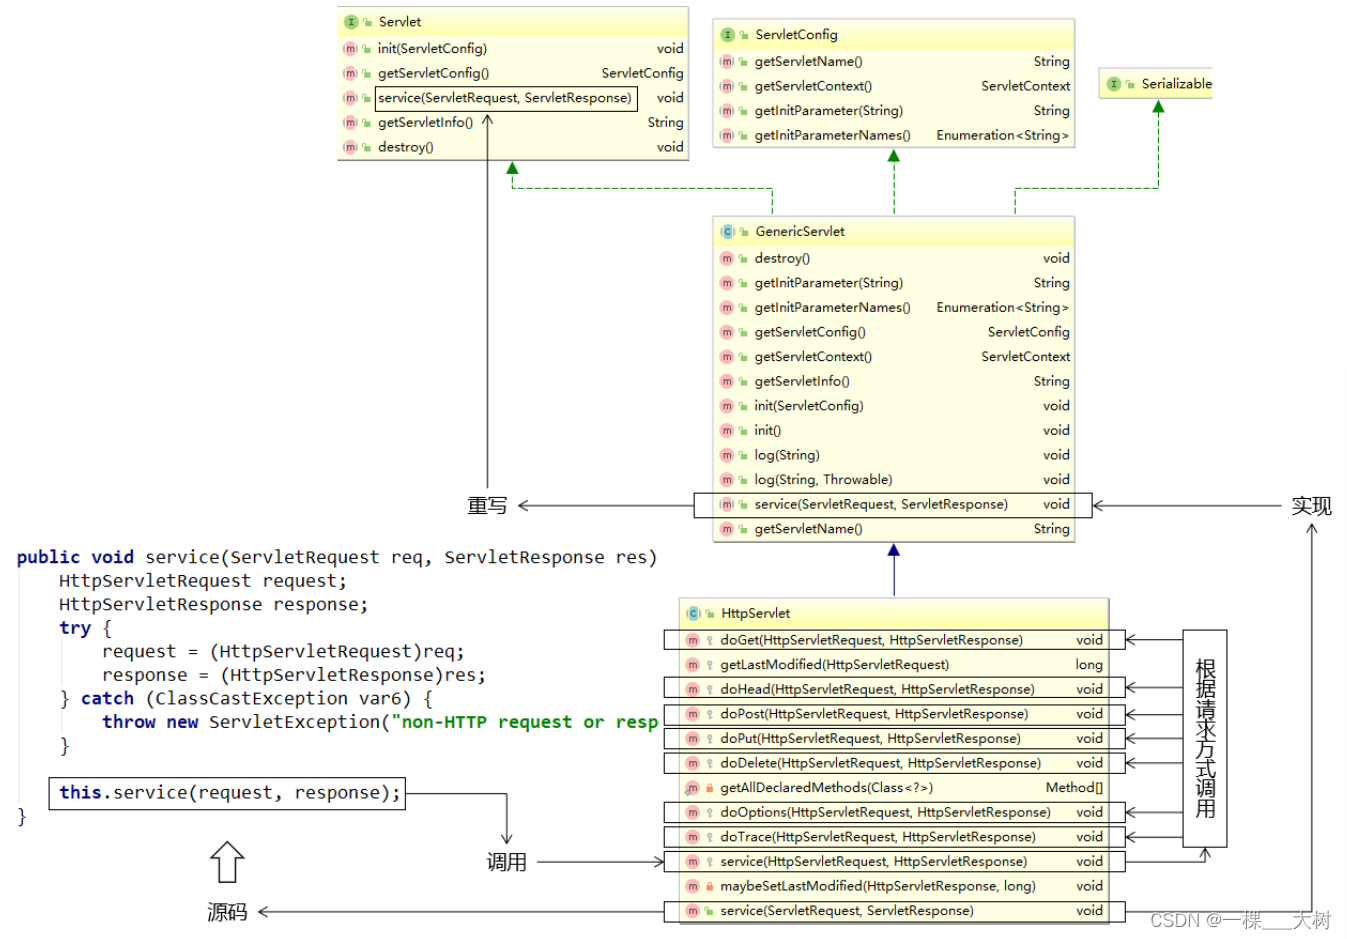Click the interface icon next to ServletConfig
Image resolution: width=1347 pixels, height=939 pixels.
[727, 34]
